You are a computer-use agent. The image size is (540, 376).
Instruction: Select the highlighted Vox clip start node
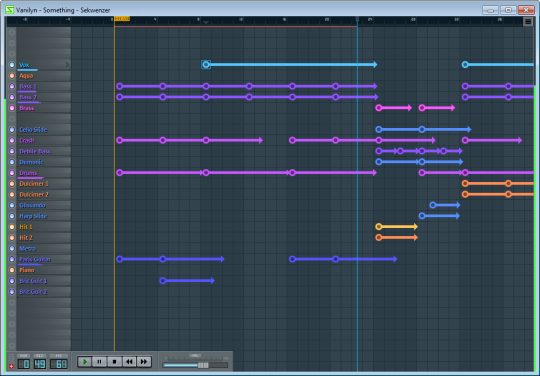tap(206, 64)
